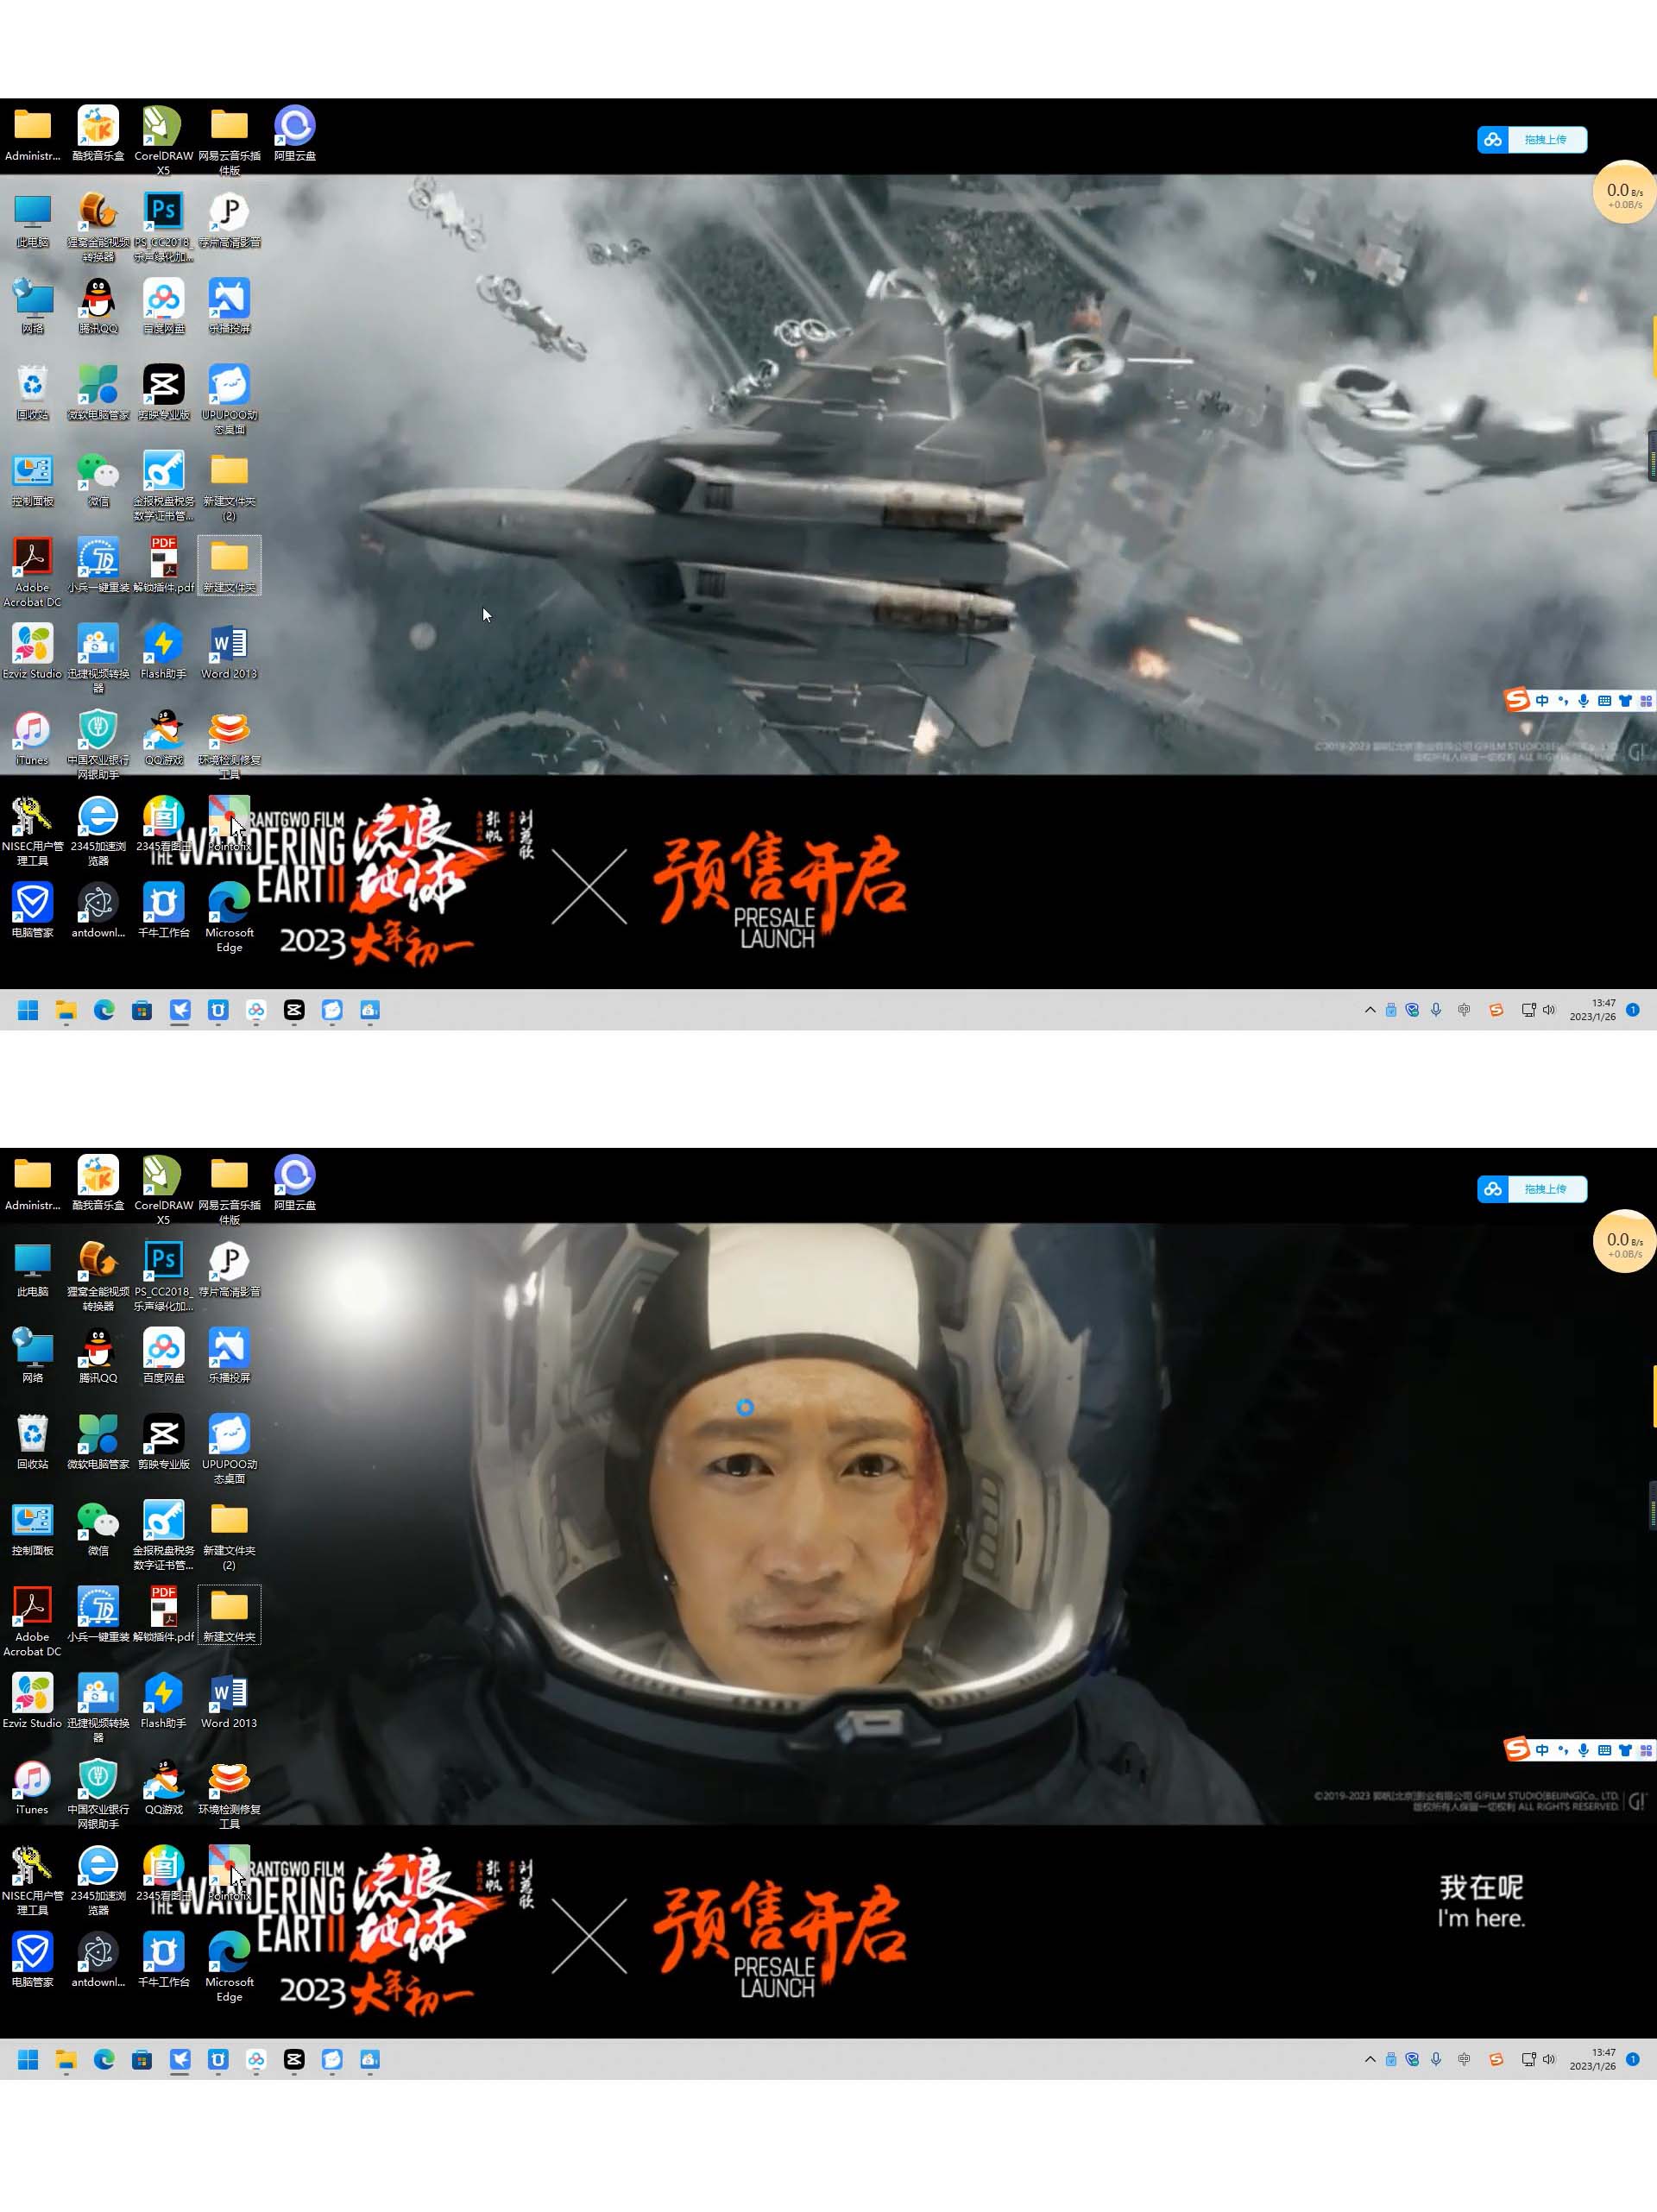Open notification badge on lower taskbar
Viewport: 1657px width, 2212px height.
coord(1633,2059)
